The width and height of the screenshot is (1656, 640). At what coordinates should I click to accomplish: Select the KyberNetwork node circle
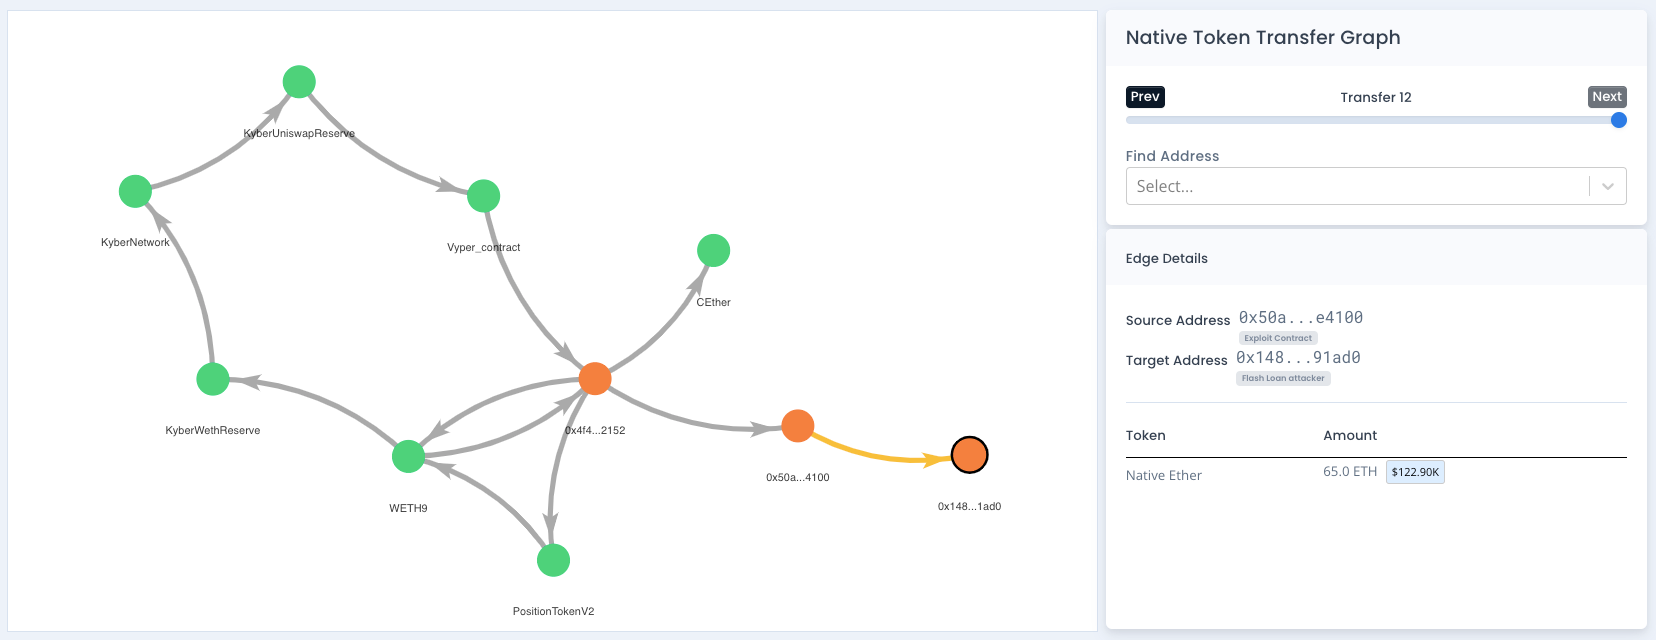click(135, 191)
